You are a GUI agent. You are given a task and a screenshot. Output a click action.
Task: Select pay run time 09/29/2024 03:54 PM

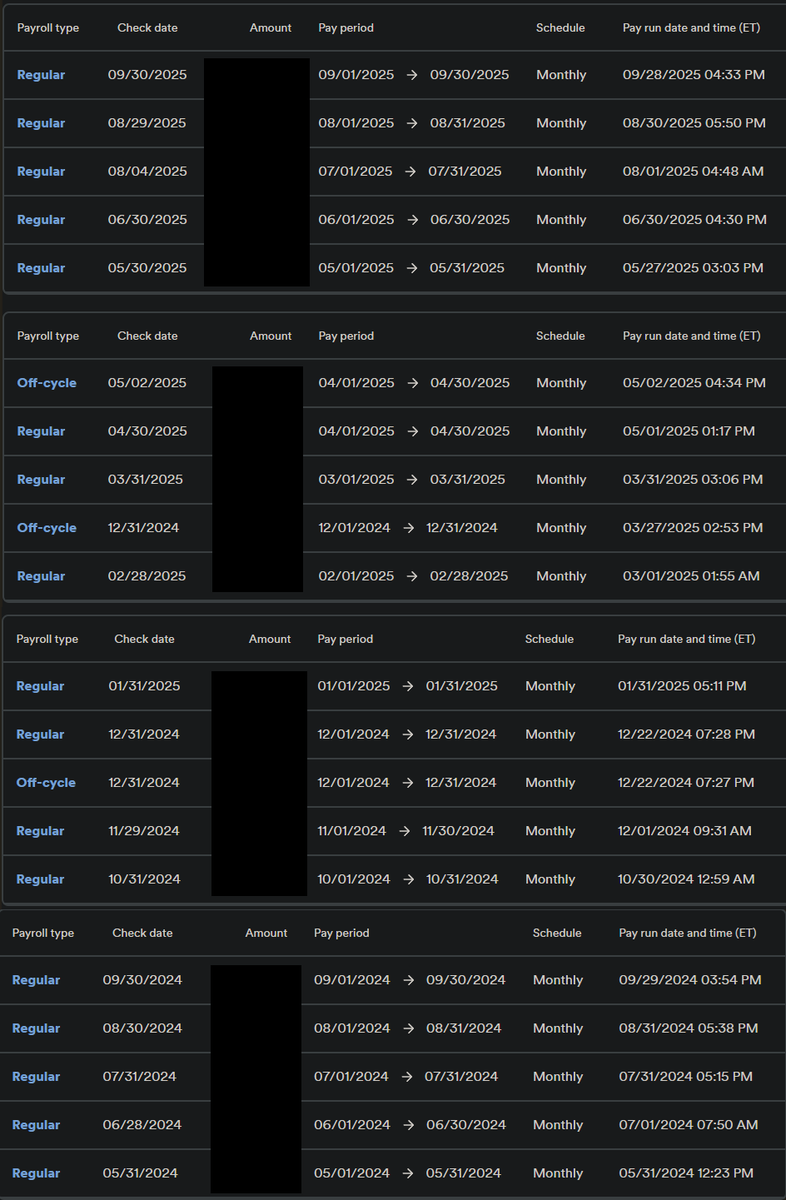pyautogui.click(x=690, y=980)
